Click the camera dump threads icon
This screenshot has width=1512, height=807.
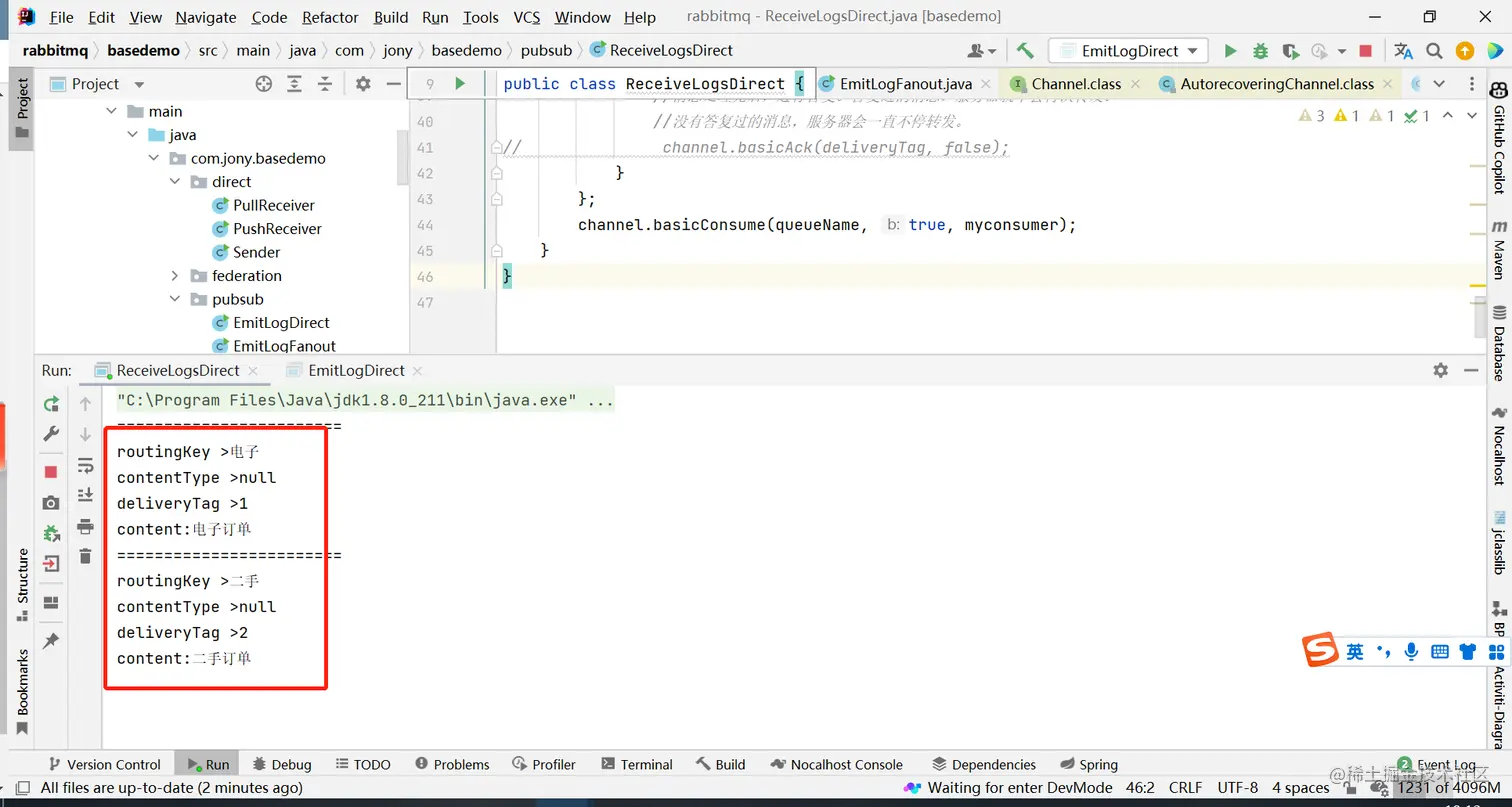pos(51,502)
